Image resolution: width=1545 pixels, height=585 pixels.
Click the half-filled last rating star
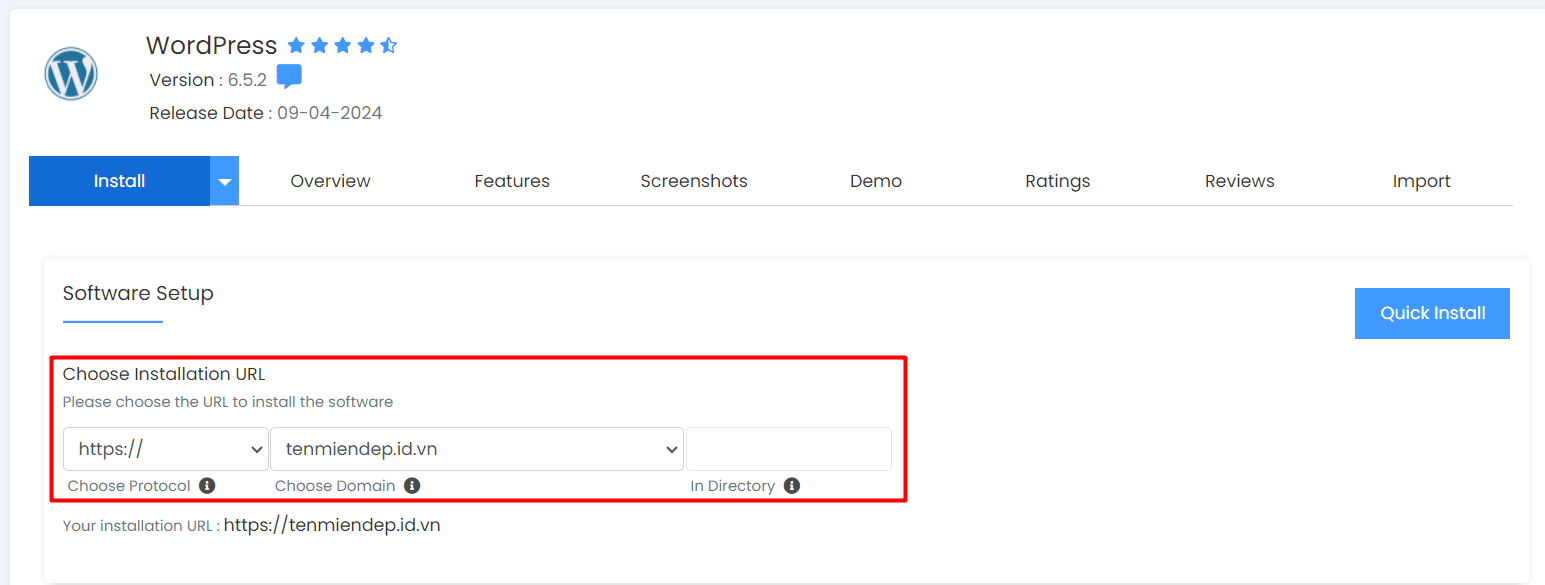pyautogui.click(x=389, y=44)
